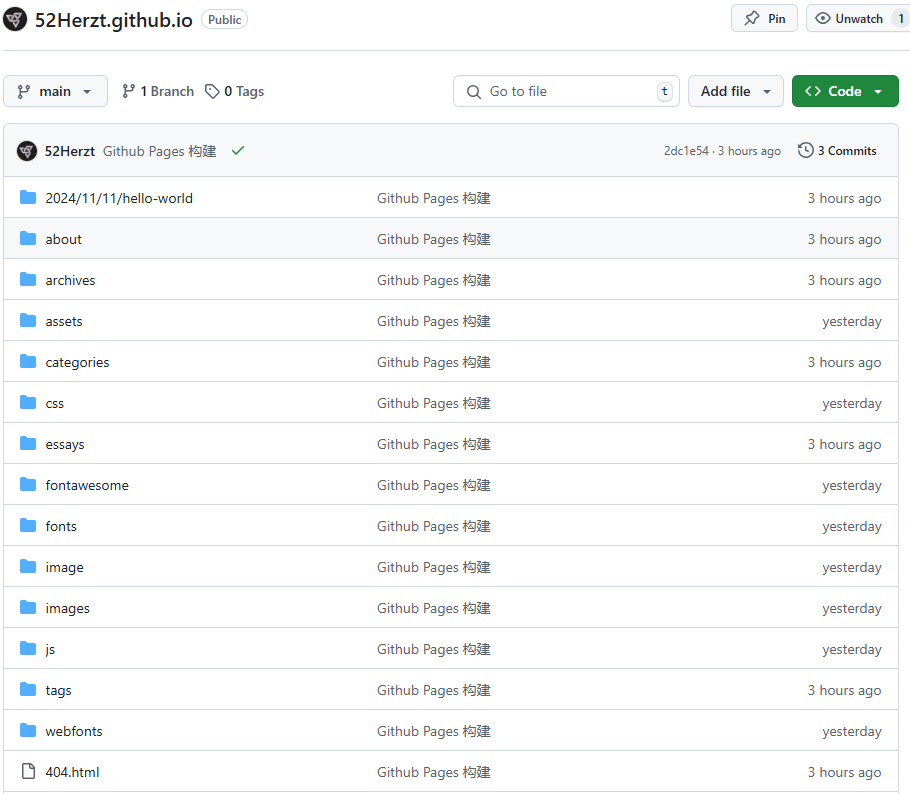This screenshot has height=794, width=910.
Task: Pin this repository with the Pin button
Action: [x=765, y=19]
